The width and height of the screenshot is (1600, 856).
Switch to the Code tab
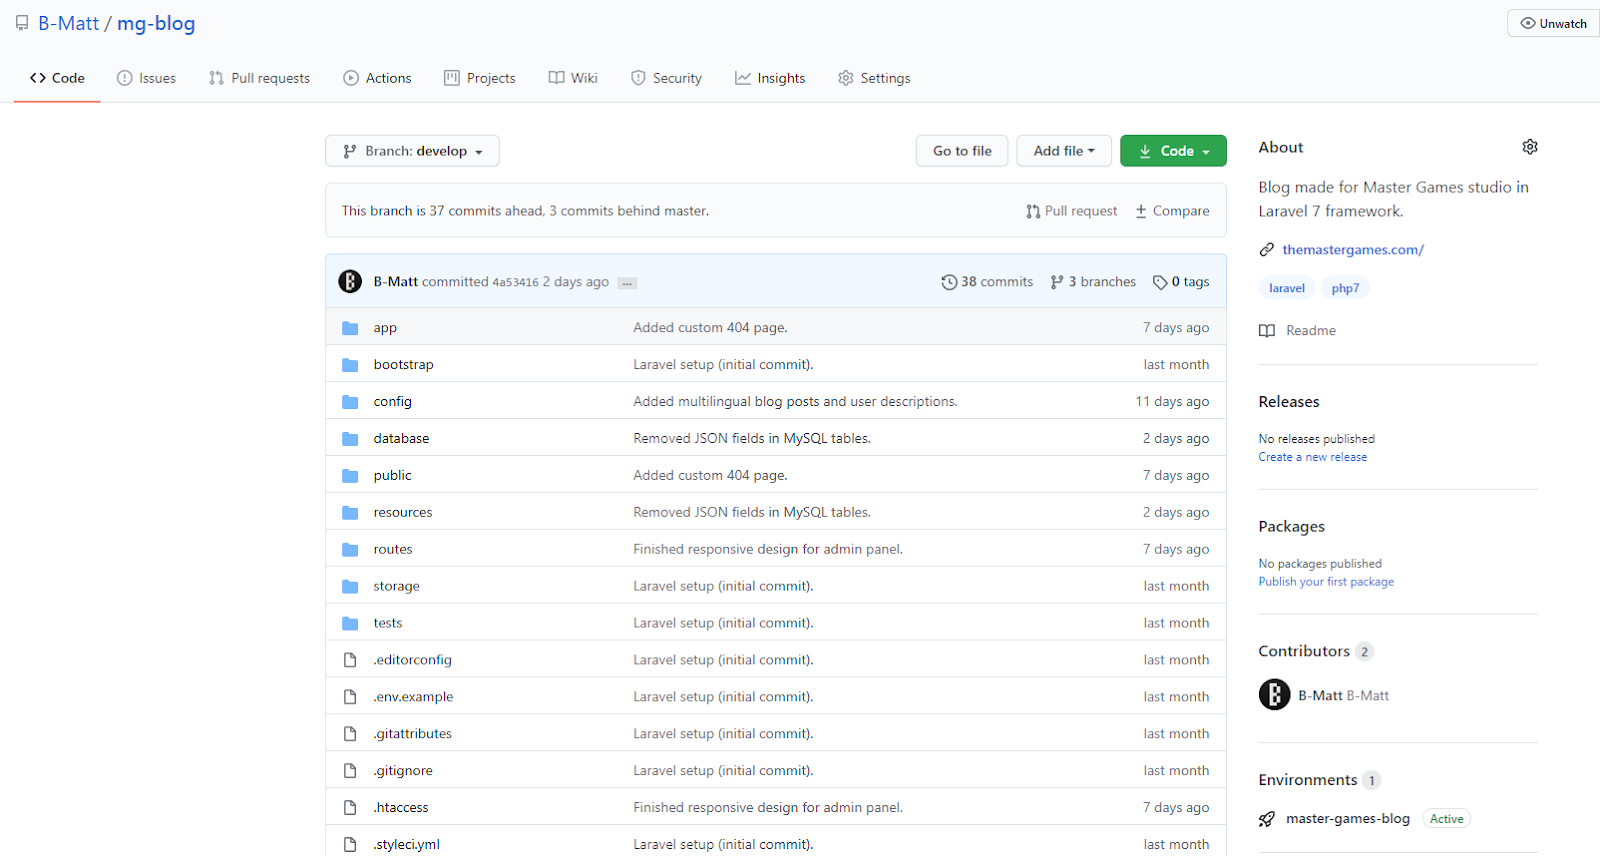coord(57,78)
